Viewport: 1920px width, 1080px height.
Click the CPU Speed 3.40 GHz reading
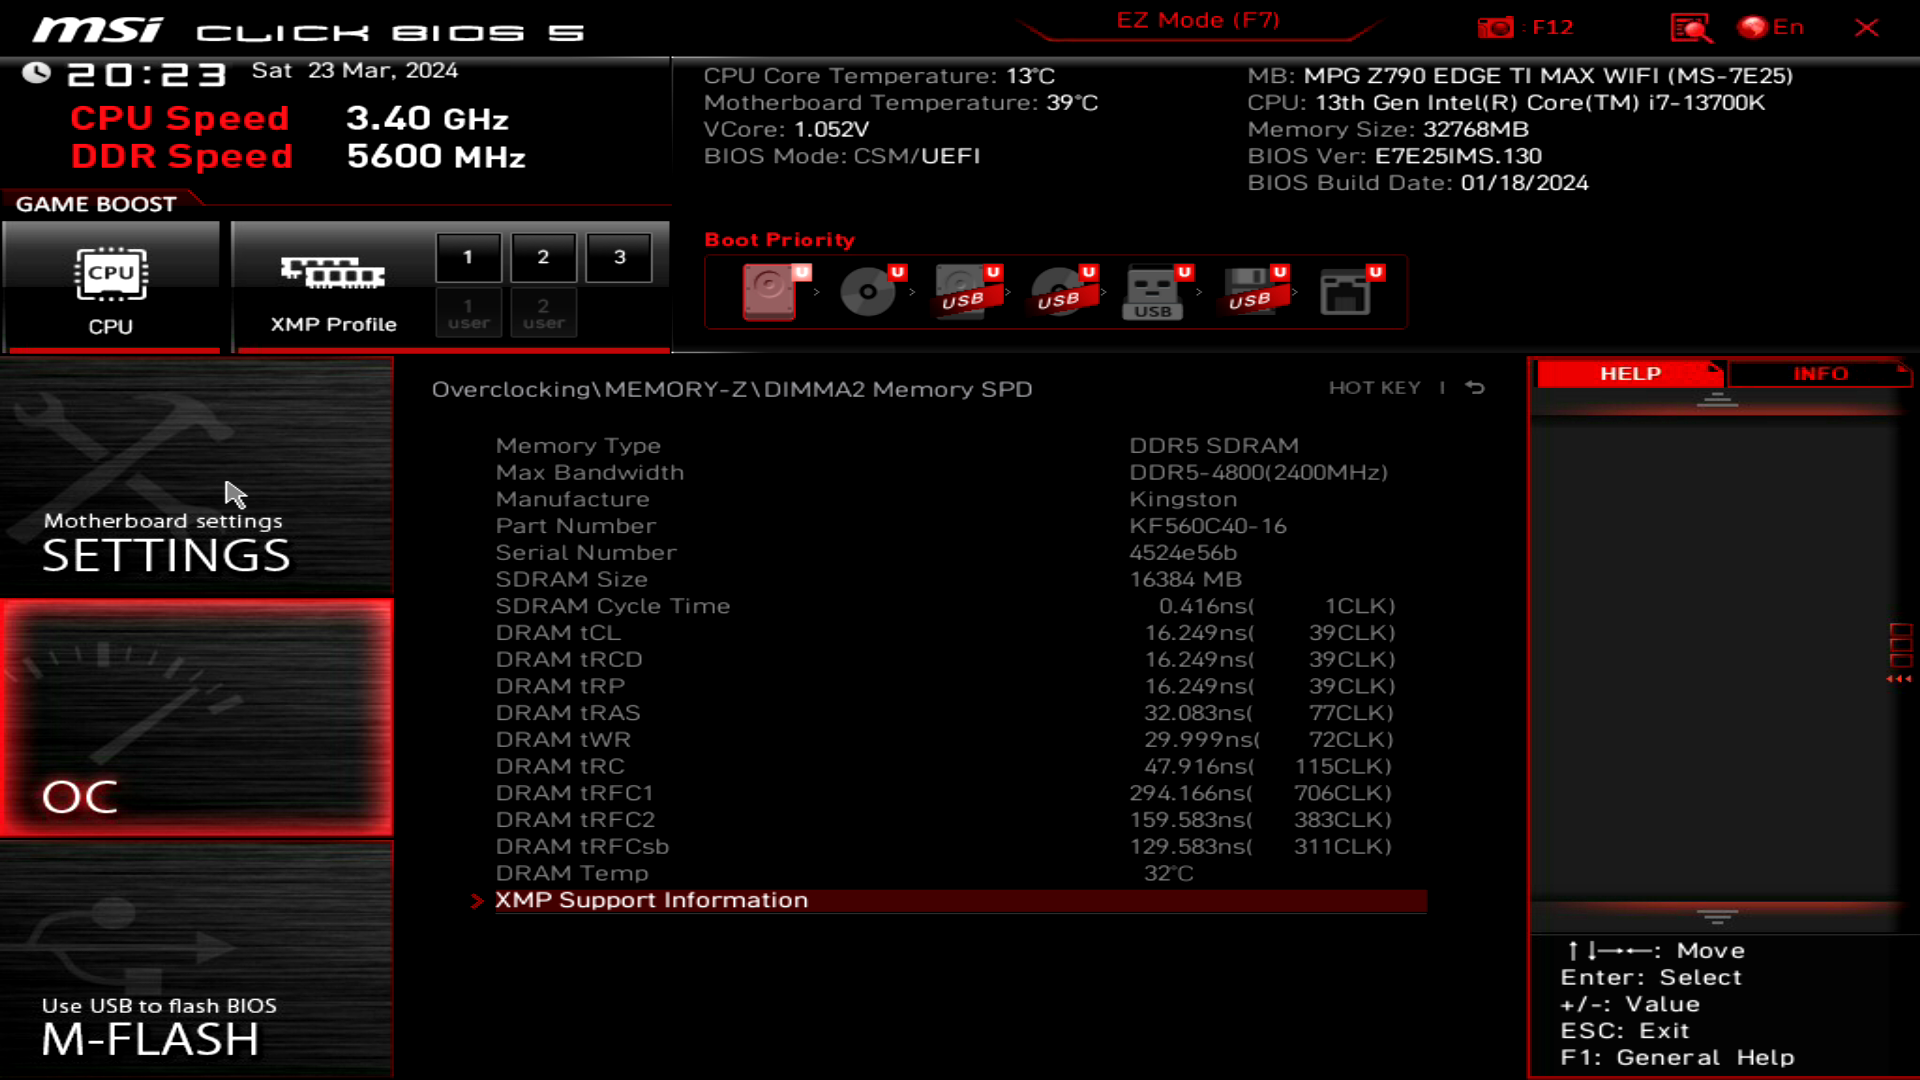289,118
